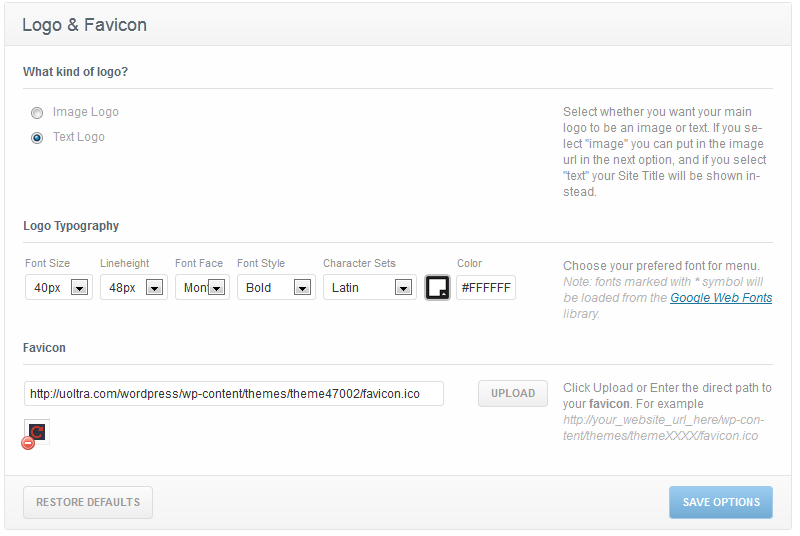Open the Google Web Fonts link
The image size is (800, 536).
[721, 298]
